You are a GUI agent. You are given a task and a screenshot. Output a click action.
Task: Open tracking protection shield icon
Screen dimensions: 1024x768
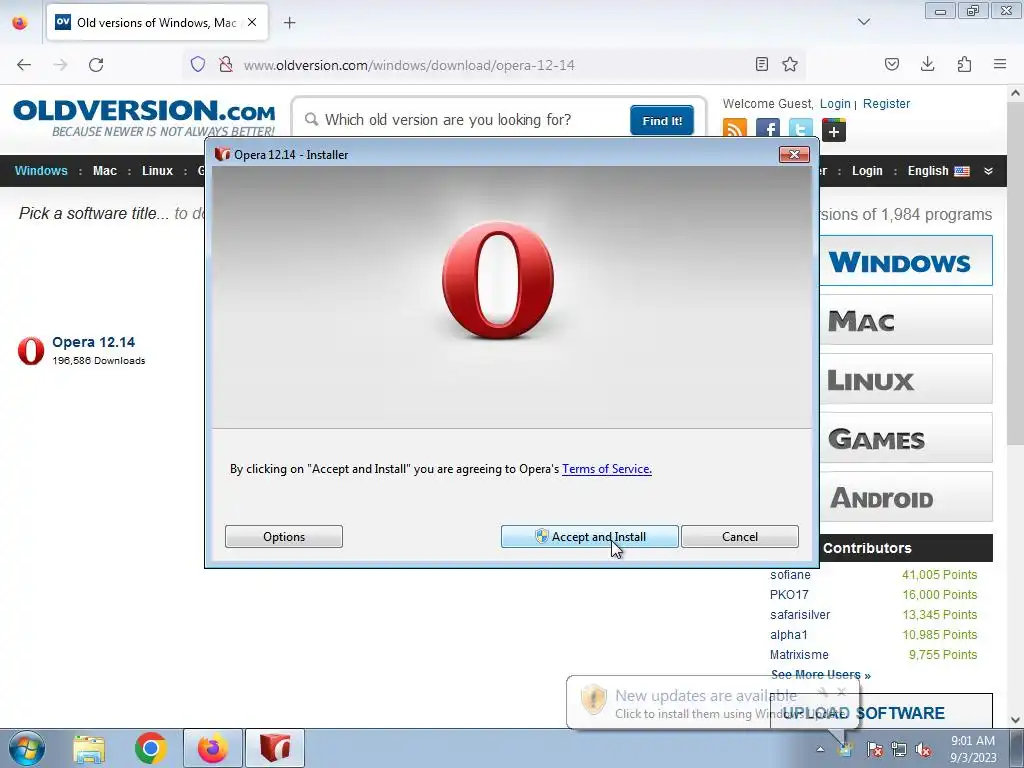[198, 64]
